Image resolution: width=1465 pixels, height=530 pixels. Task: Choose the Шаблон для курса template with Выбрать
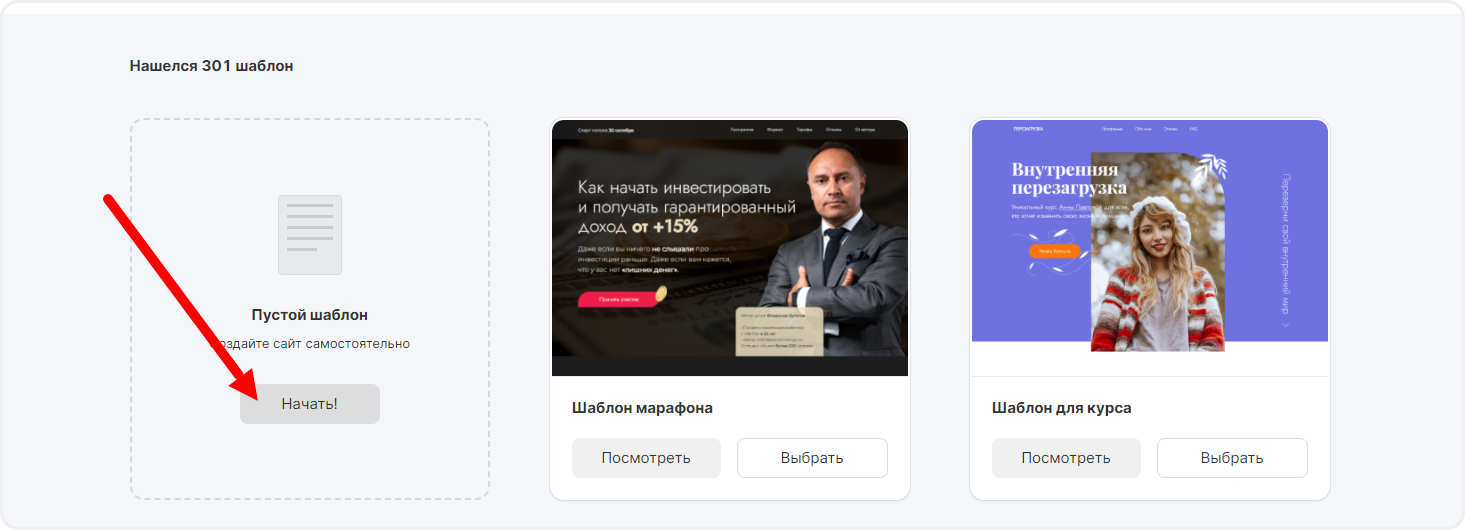pos(1232,458)
